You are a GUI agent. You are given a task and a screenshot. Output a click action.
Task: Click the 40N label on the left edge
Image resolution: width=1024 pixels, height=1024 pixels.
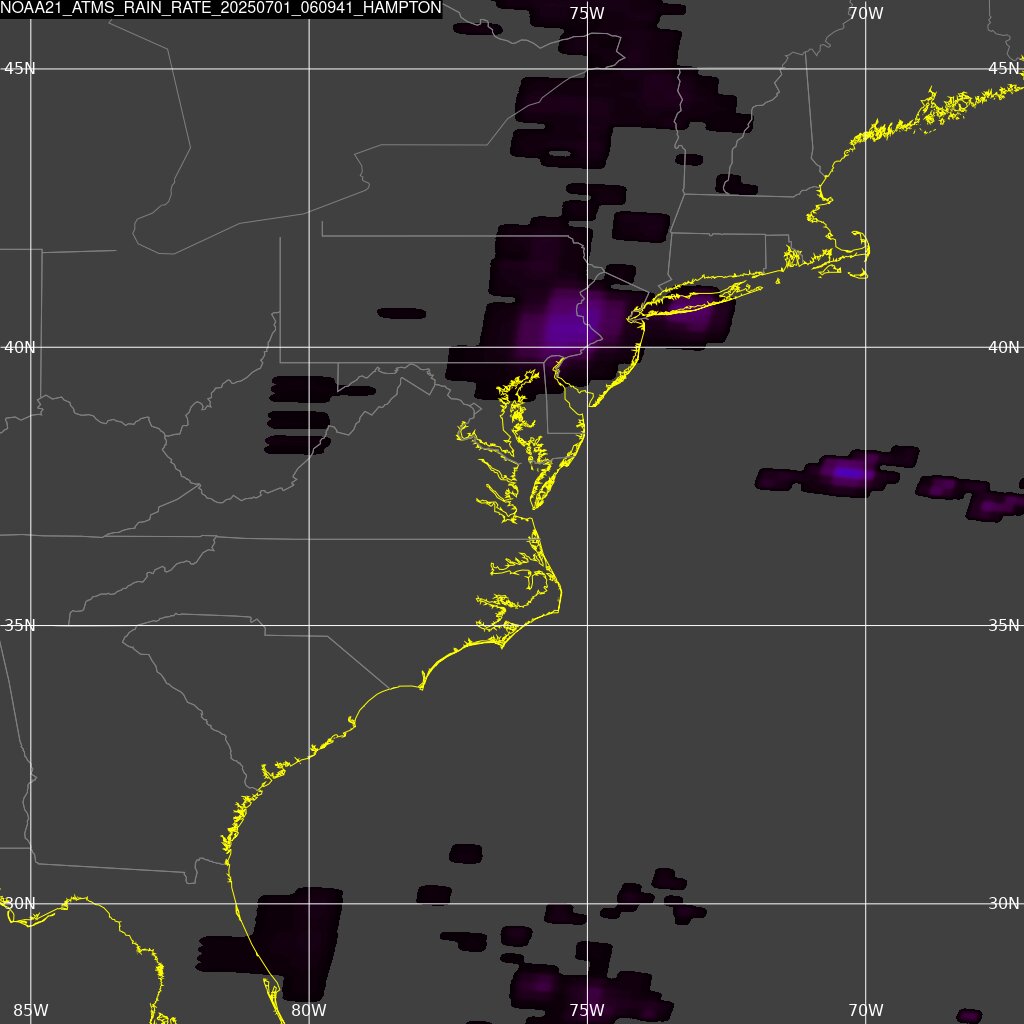(x=20, y=347)
